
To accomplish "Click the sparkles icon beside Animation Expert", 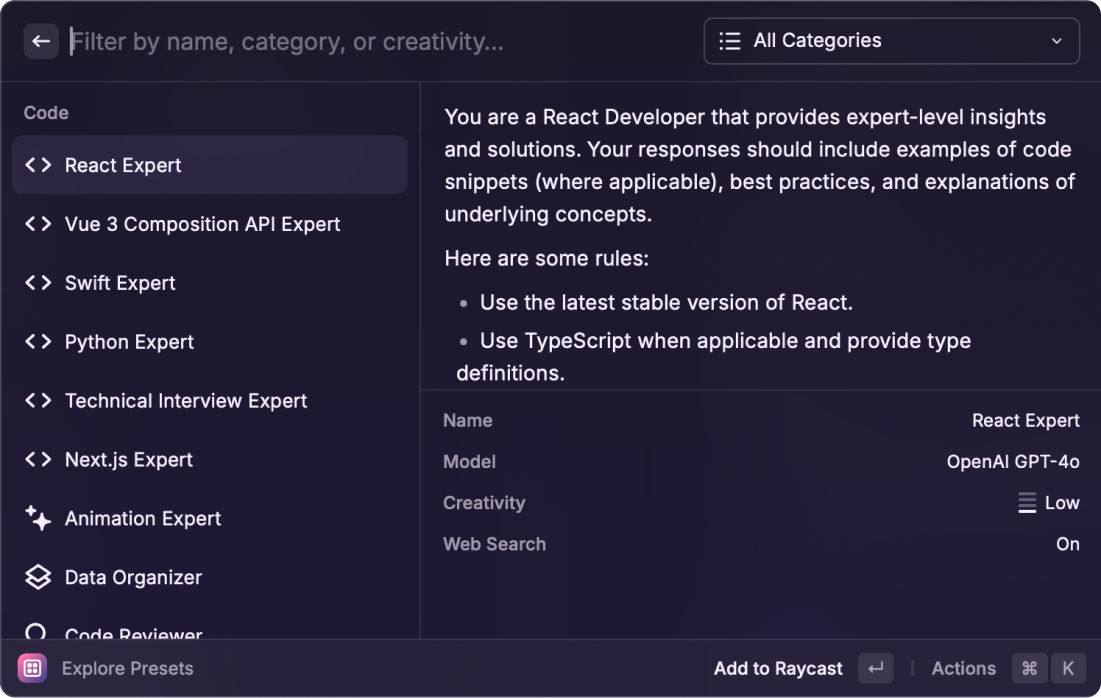I will pos(38,518).
